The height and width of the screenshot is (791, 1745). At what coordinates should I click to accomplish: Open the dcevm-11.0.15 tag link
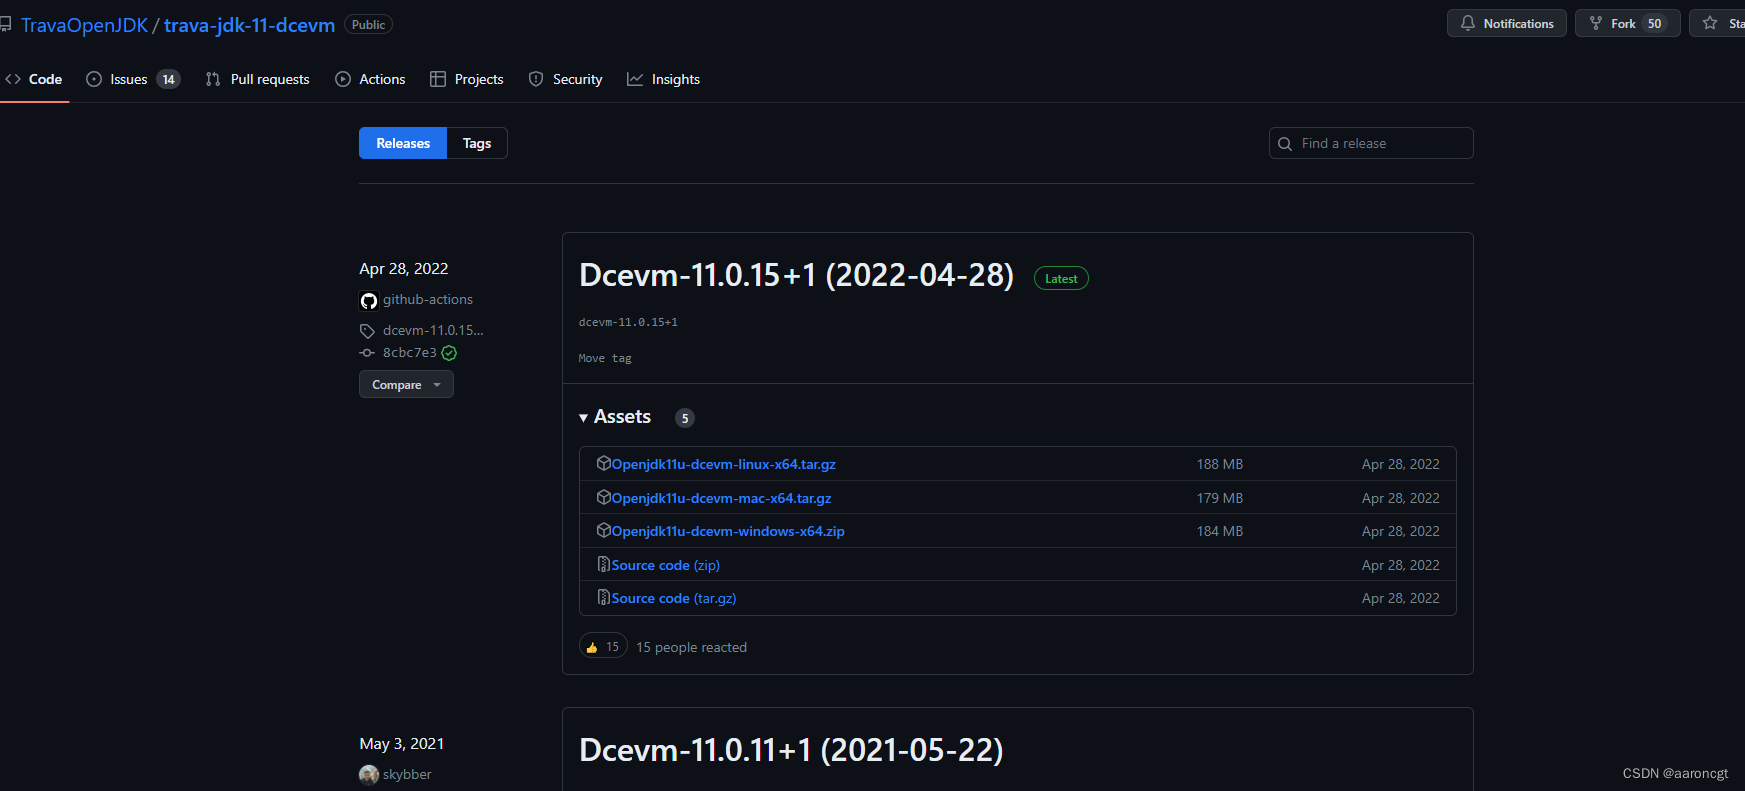pyautogui.click(x=433, y=330)
